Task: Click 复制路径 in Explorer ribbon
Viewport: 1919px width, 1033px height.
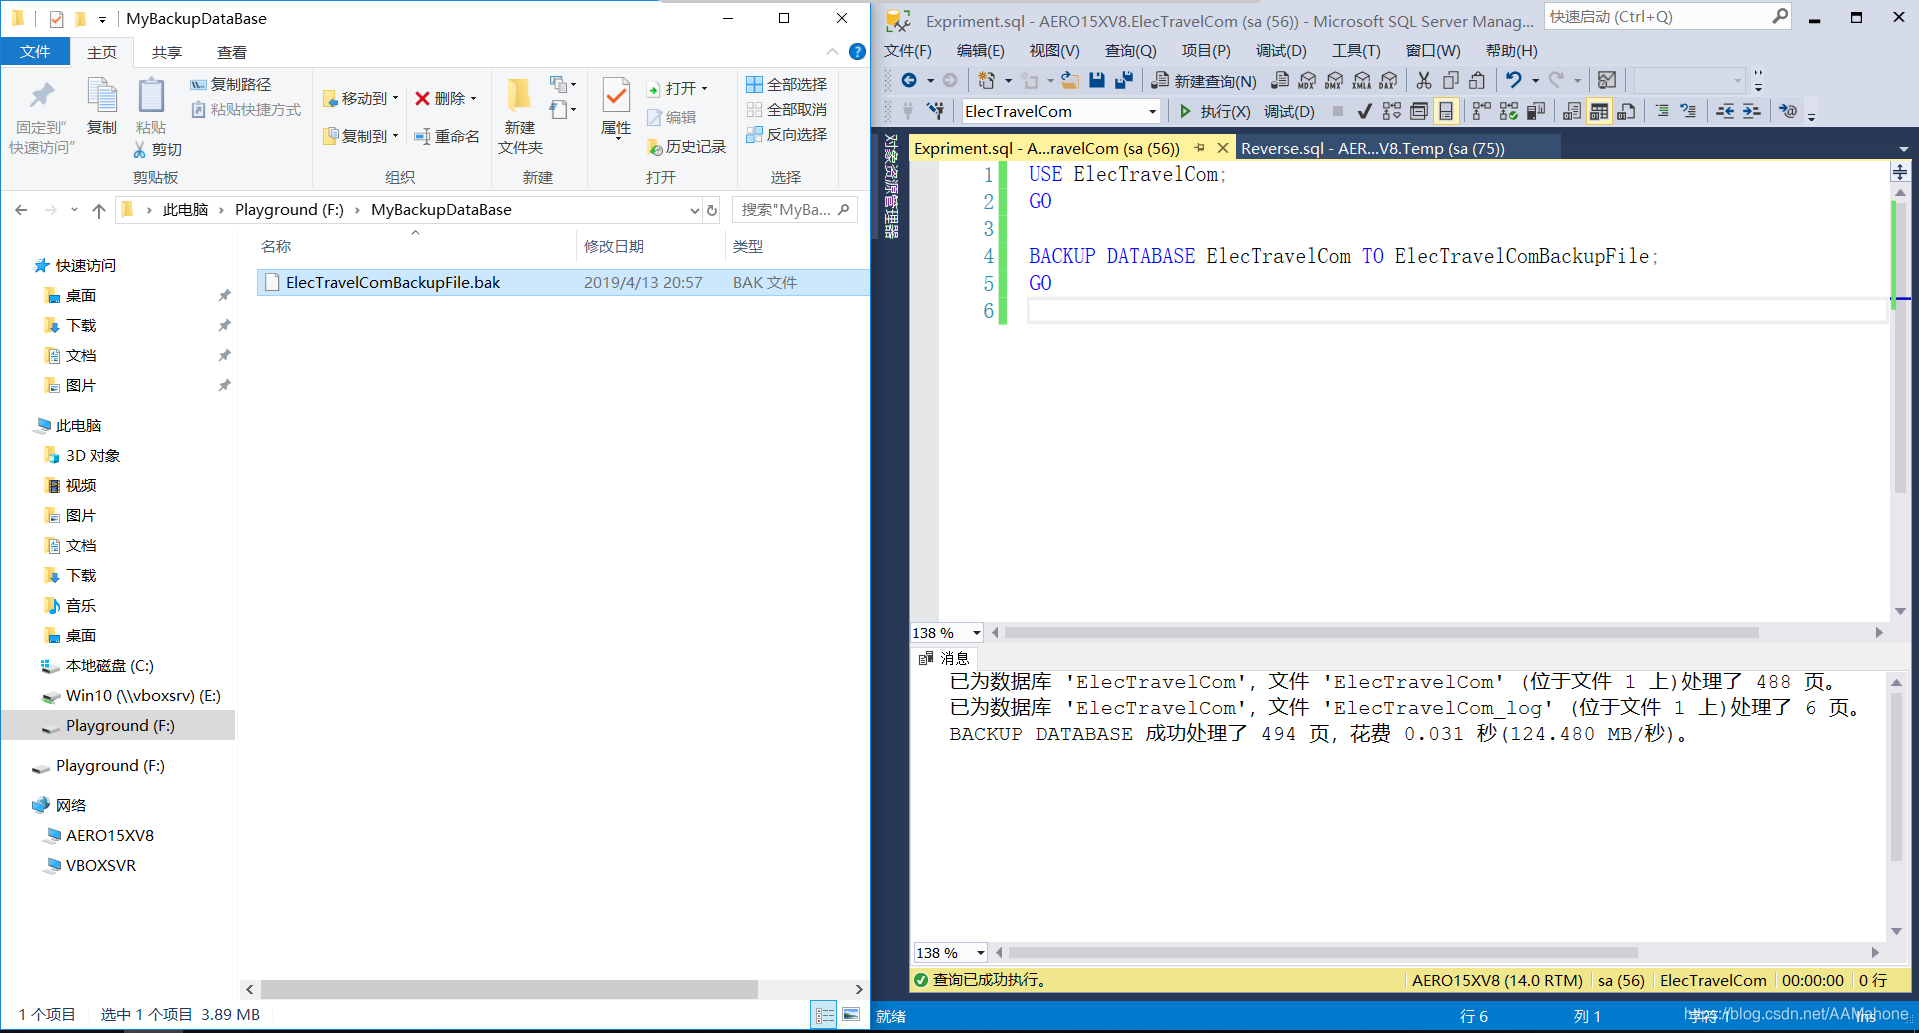Action: pyautogui.click(x=231, y=84)
